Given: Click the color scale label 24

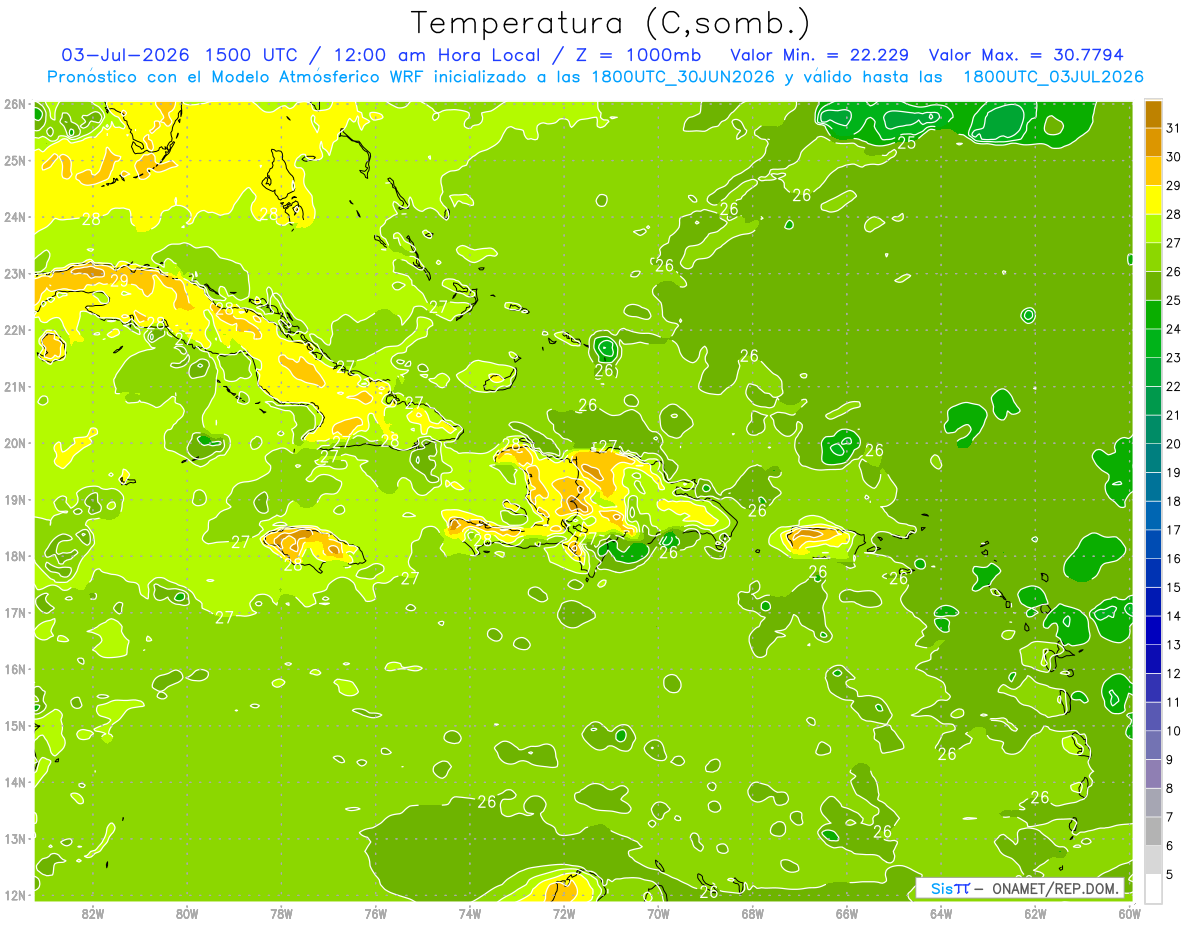Looking at the screenshot, I should pyautogui.click(x=1174, y=328).
